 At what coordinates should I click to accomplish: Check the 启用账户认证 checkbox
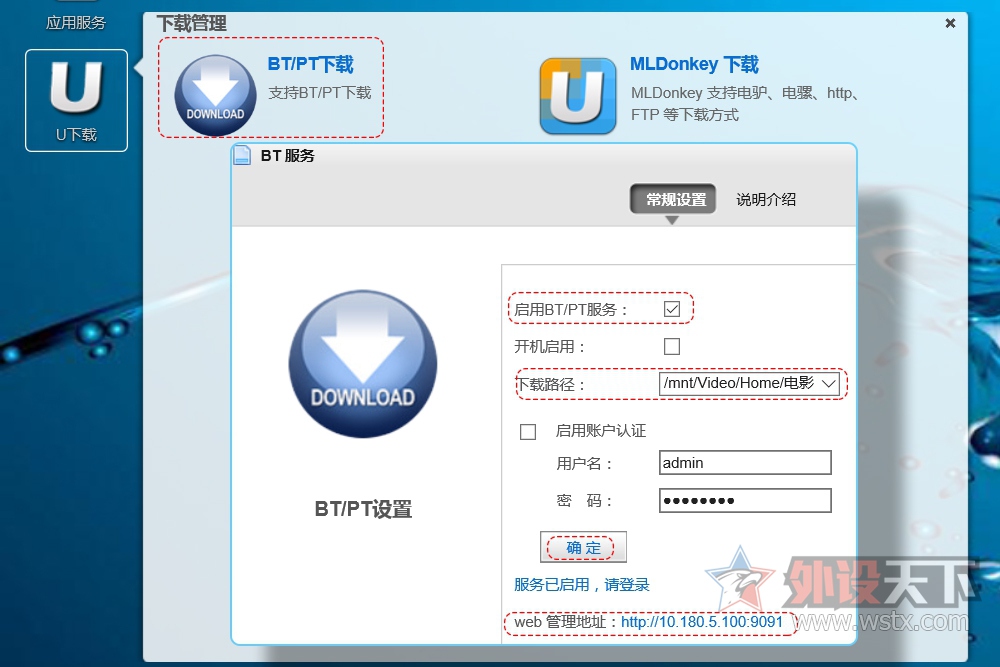coord(528,432)
